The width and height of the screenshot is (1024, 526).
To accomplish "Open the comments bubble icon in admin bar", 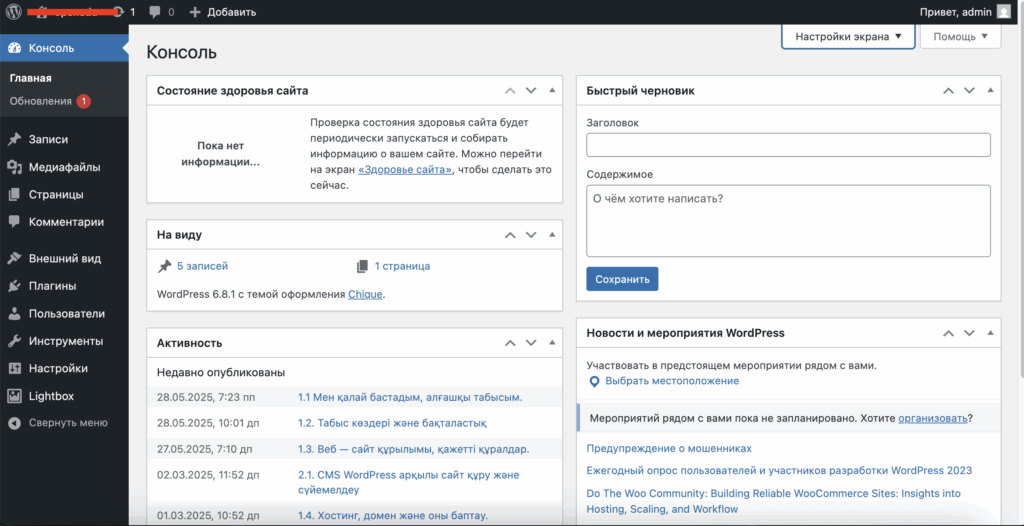I will [x=154, y=12].
